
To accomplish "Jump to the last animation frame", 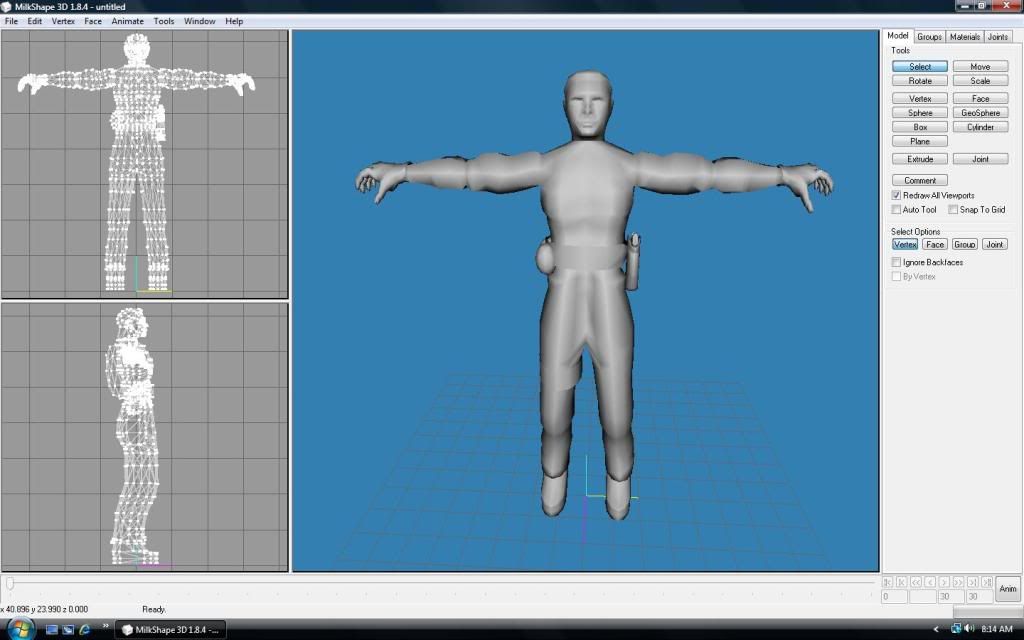I will (987, 582).
